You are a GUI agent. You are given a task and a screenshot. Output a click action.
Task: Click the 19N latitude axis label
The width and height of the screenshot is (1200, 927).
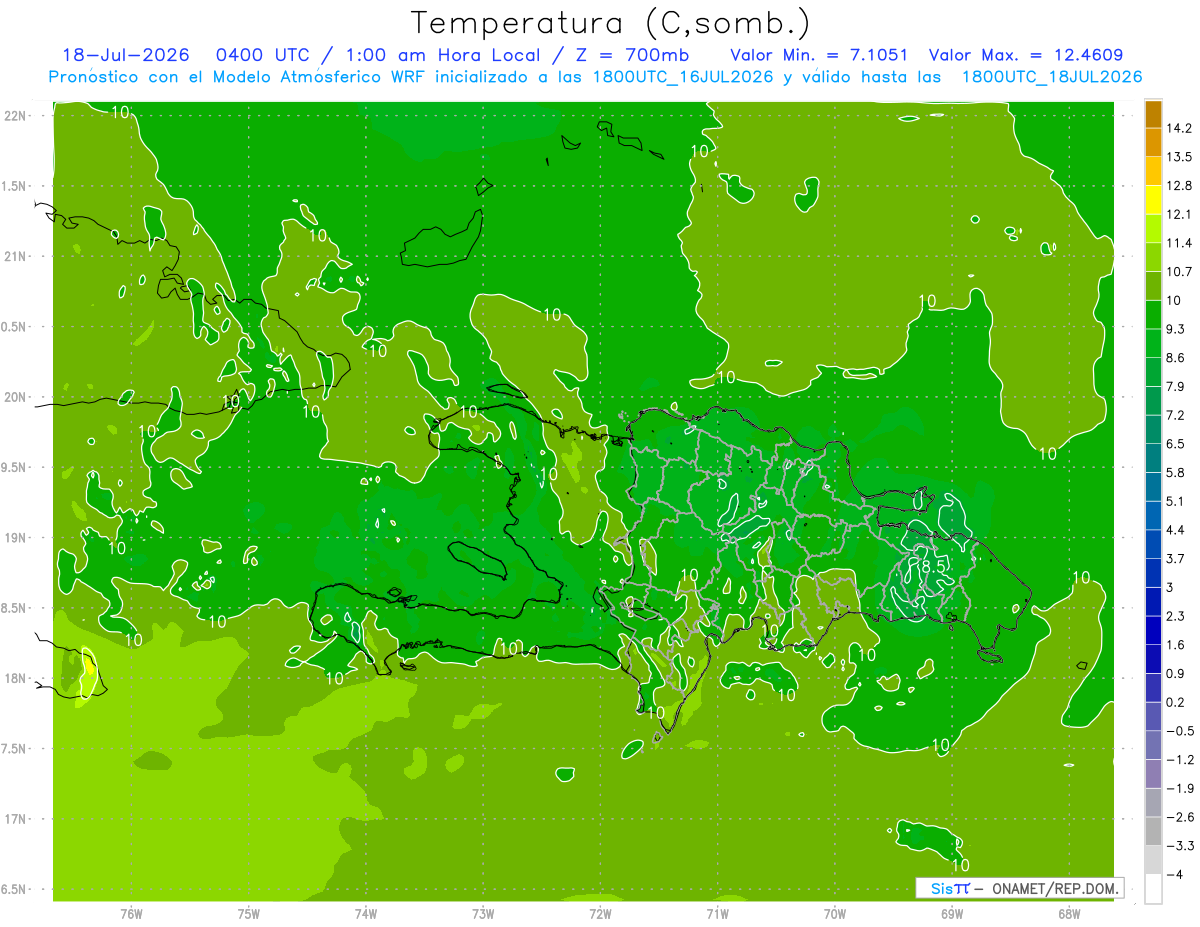(x=14, y=538)
